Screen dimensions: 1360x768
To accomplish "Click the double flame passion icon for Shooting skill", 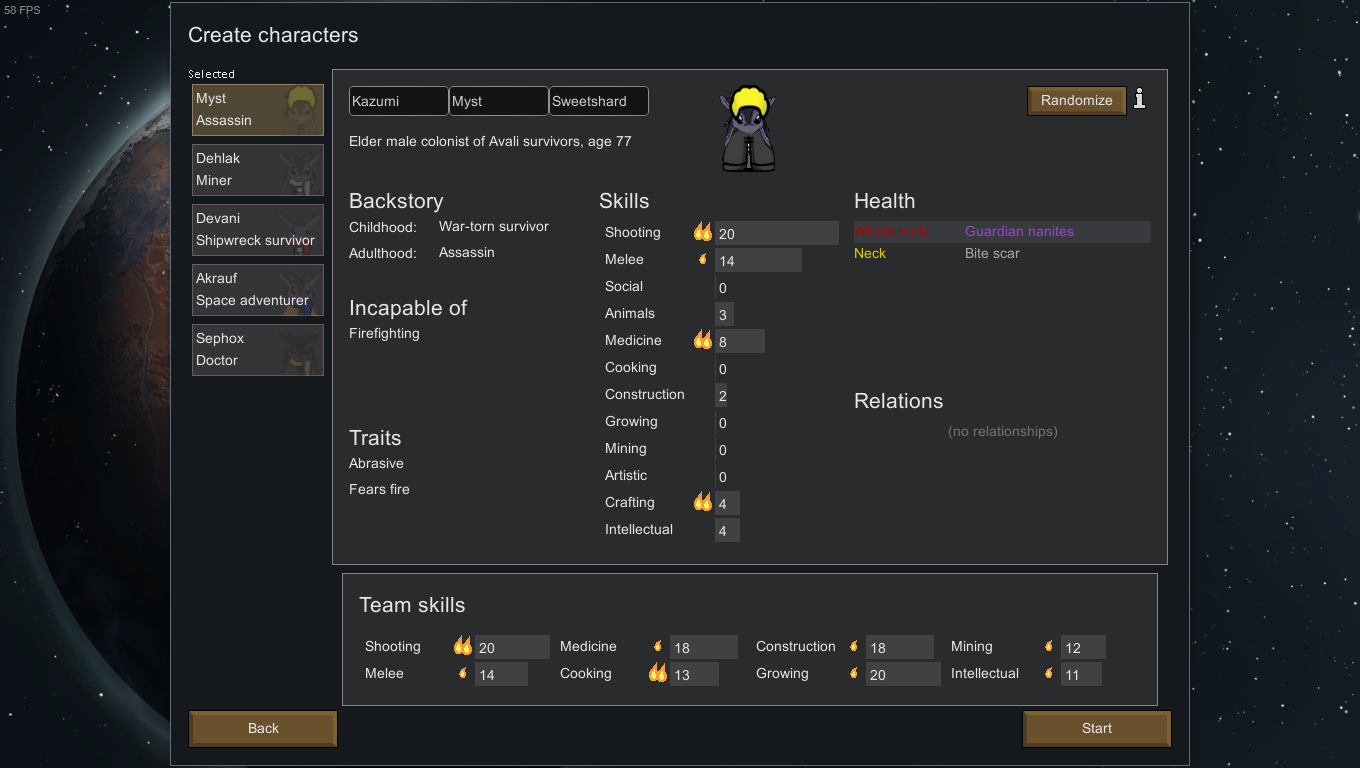I will point(703,232).
